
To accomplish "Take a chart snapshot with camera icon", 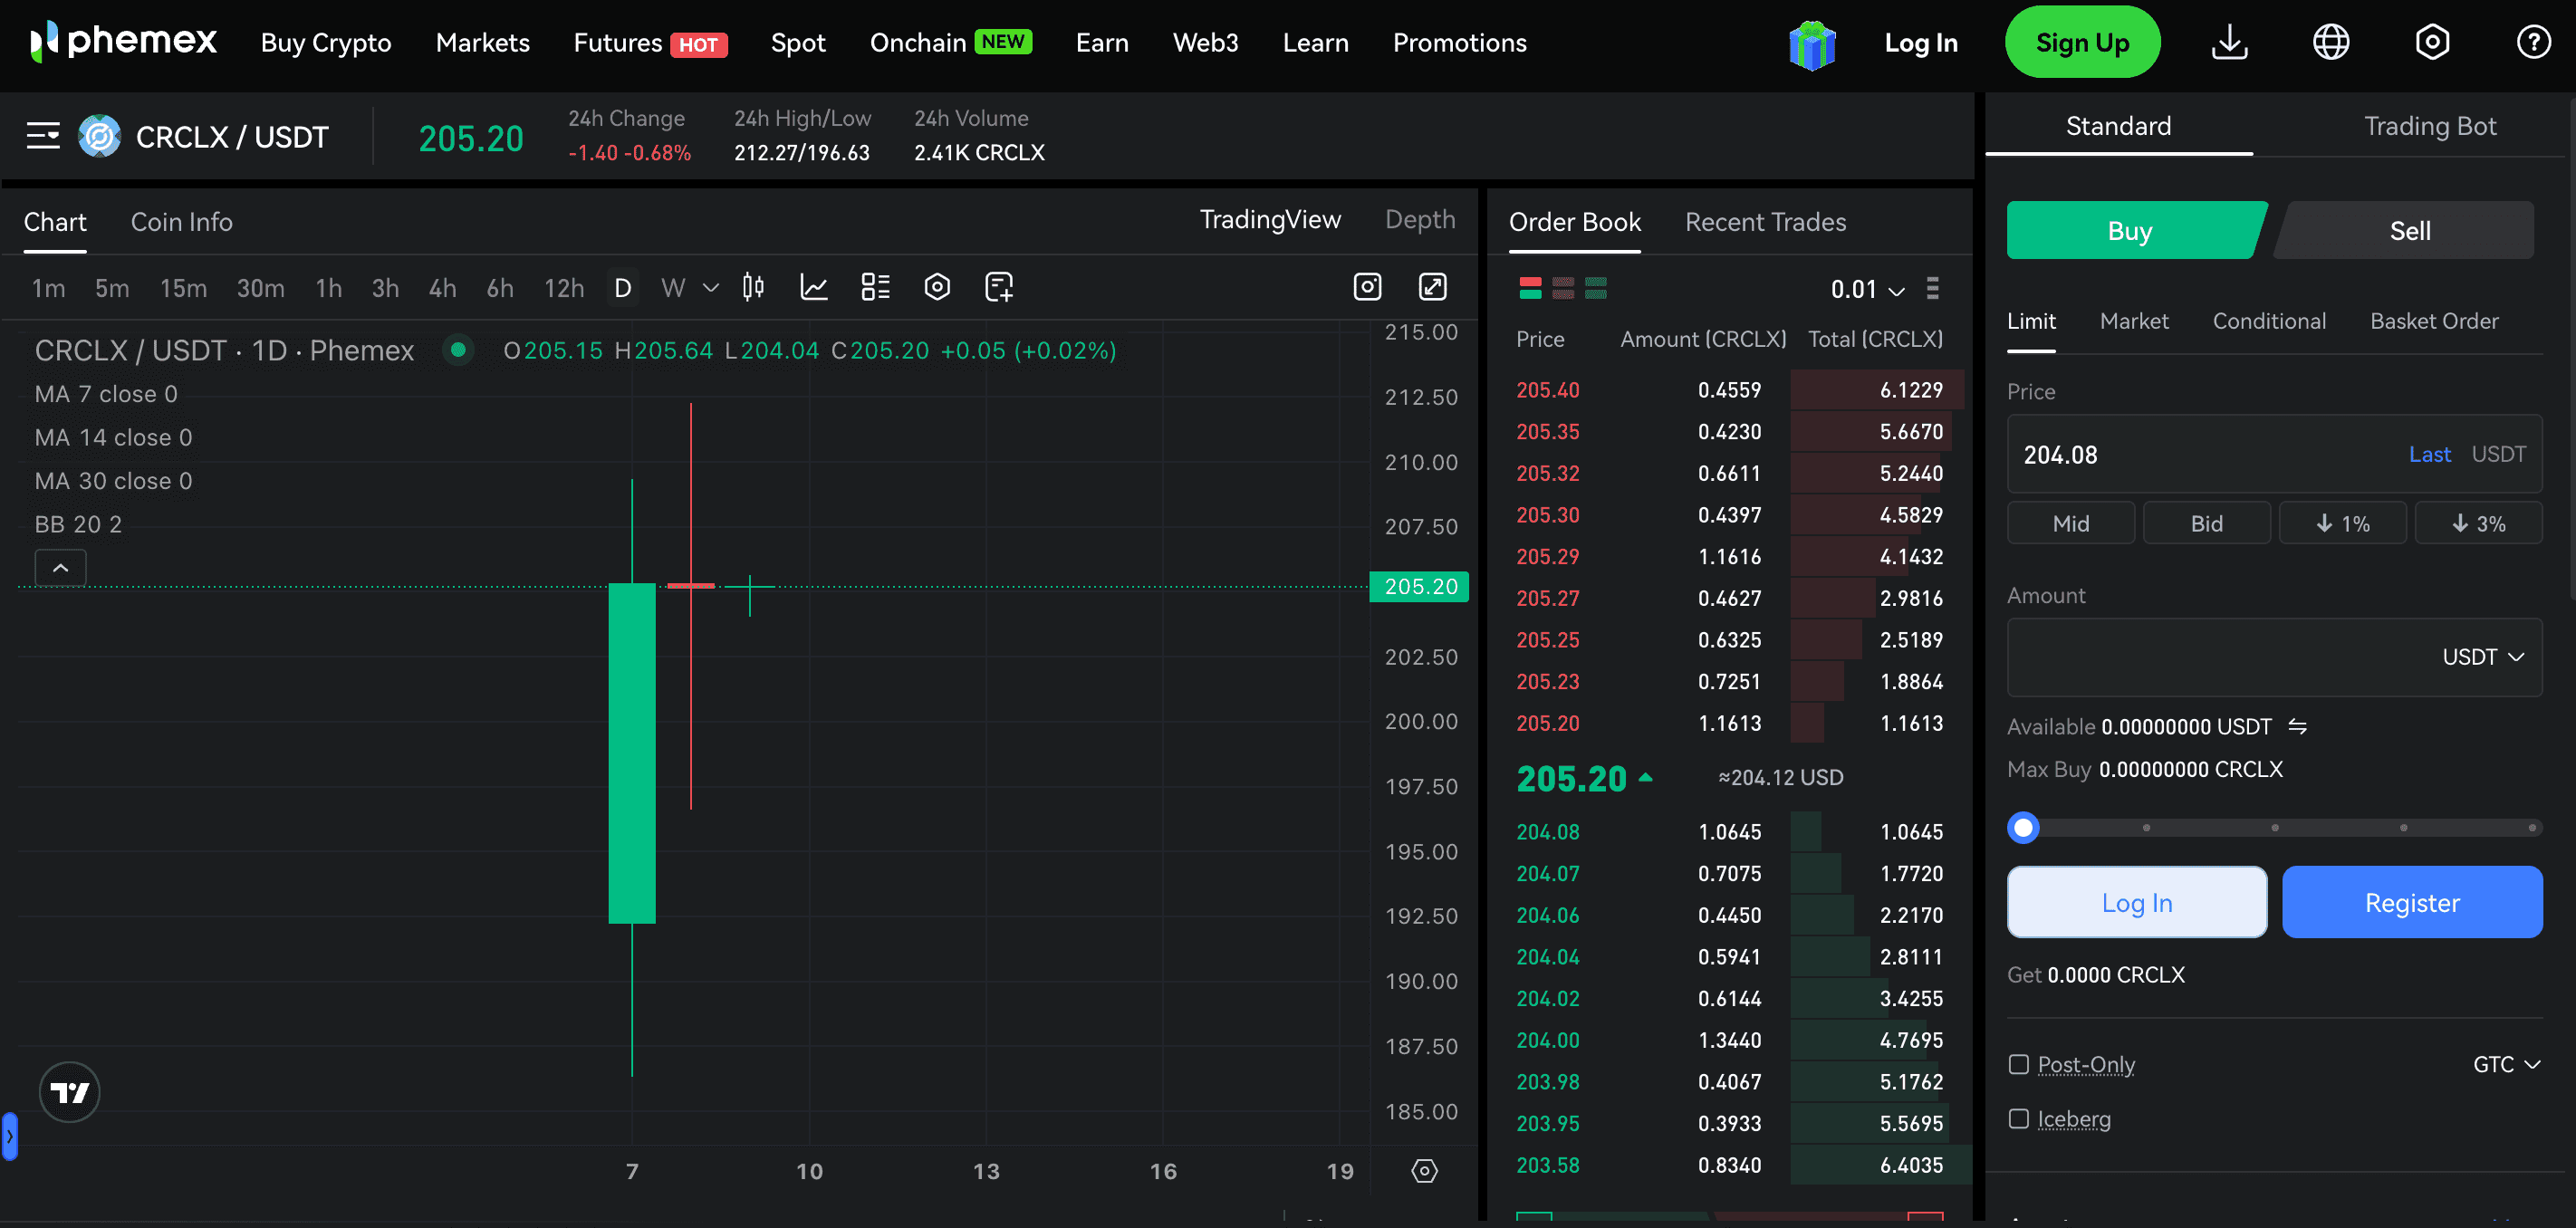I will [1367, 288].
